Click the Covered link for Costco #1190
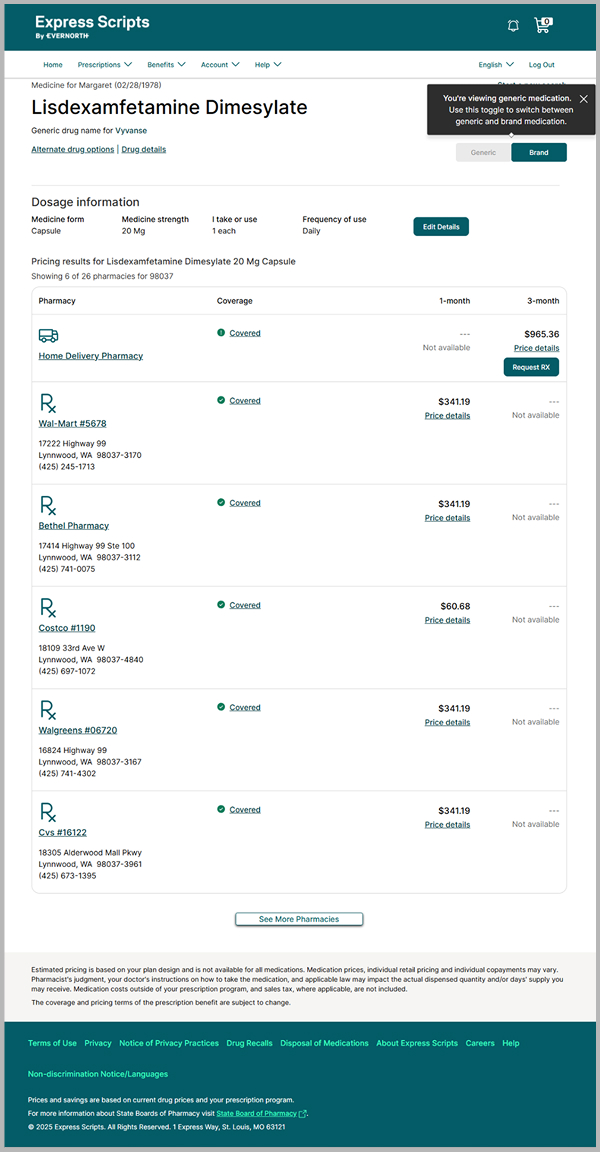The image size is (600, 1152). (245, 605)
